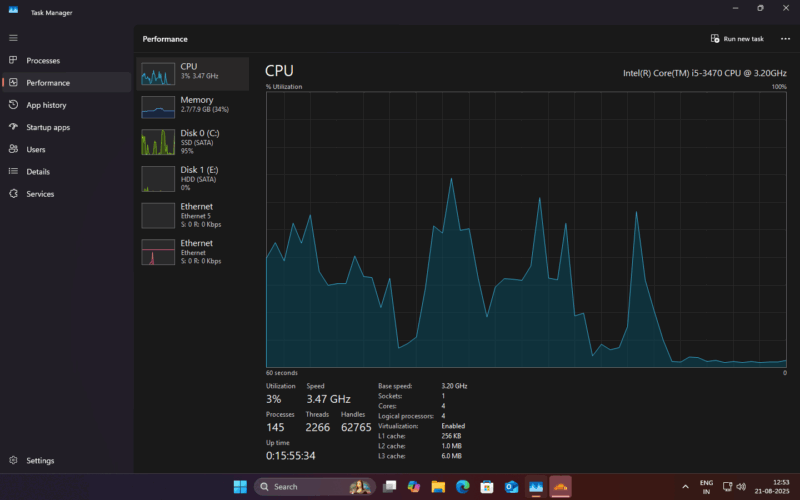The height and width of the screenshot is (500, 800).
Task: Open Copilot from the taskbar
Action: tap(414, 486)
